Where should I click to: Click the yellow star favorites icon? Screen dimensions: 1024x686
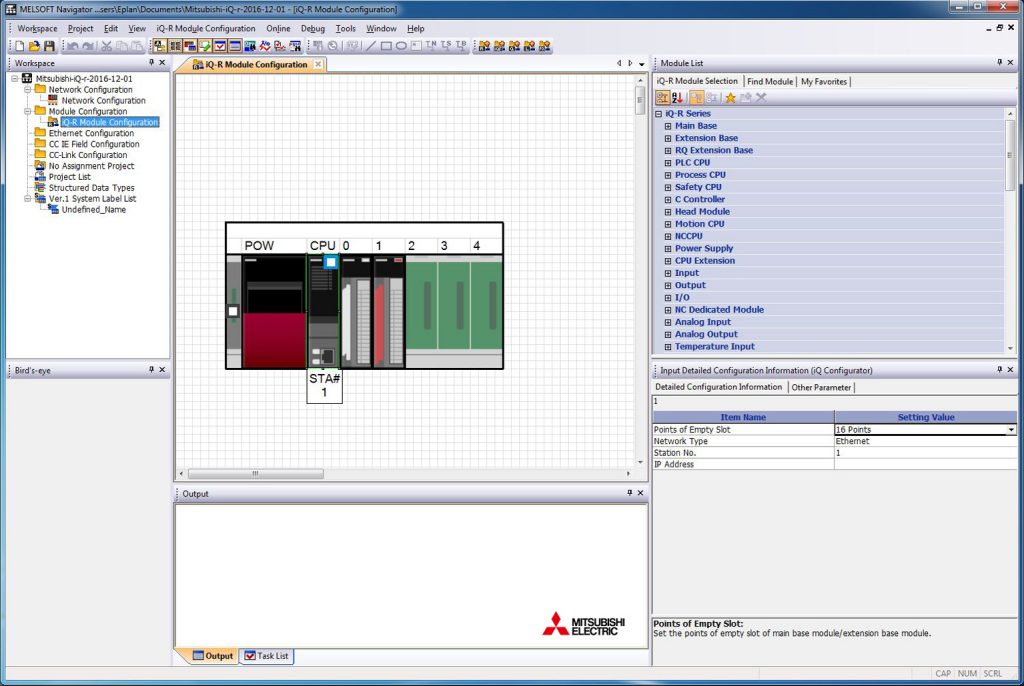click(x=730, y=97)
